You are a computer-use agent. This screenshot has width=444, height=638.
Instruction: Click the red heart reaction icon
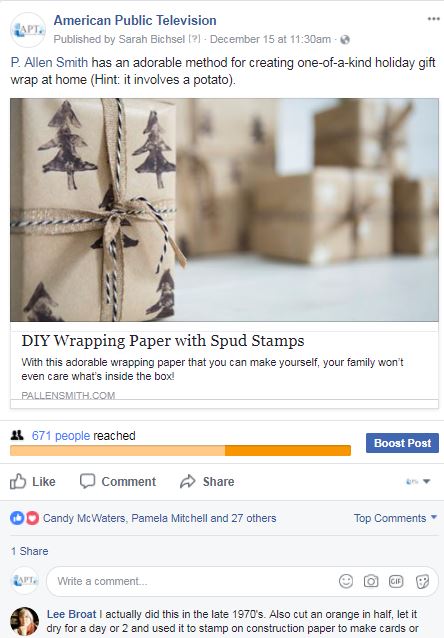point(32,518)
